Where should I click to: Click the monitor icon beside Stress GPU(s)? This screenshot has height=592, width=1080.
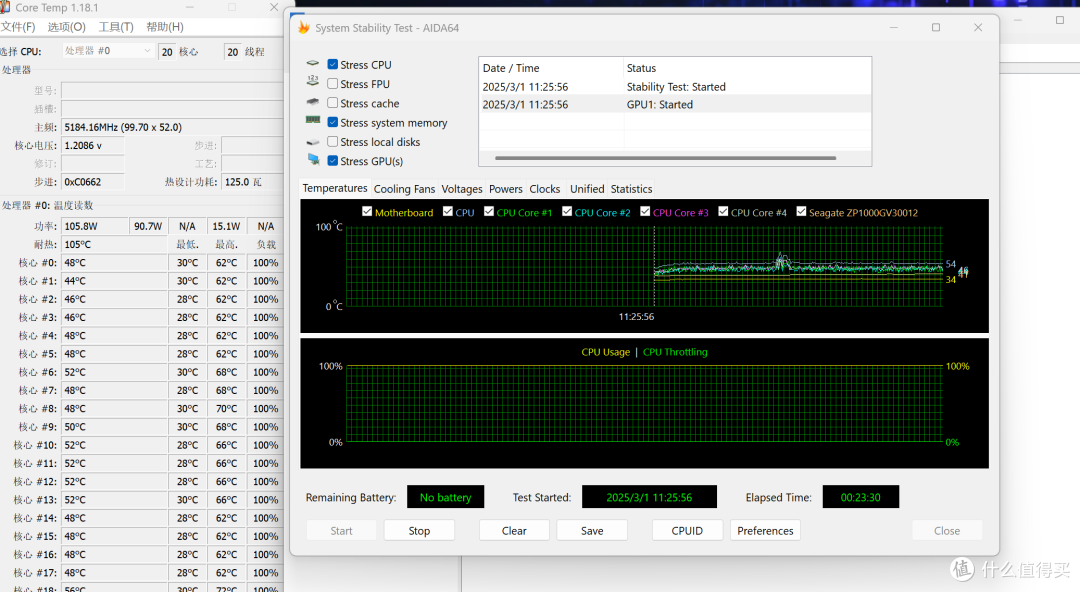point(313,160)
